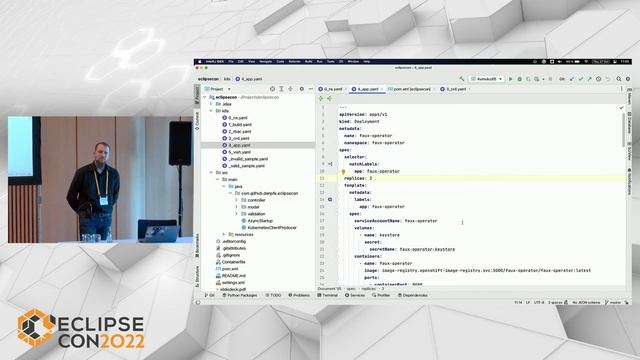Open the Services tool window
The width and height of the screenshot is (640, 360).
pos(355,295)
